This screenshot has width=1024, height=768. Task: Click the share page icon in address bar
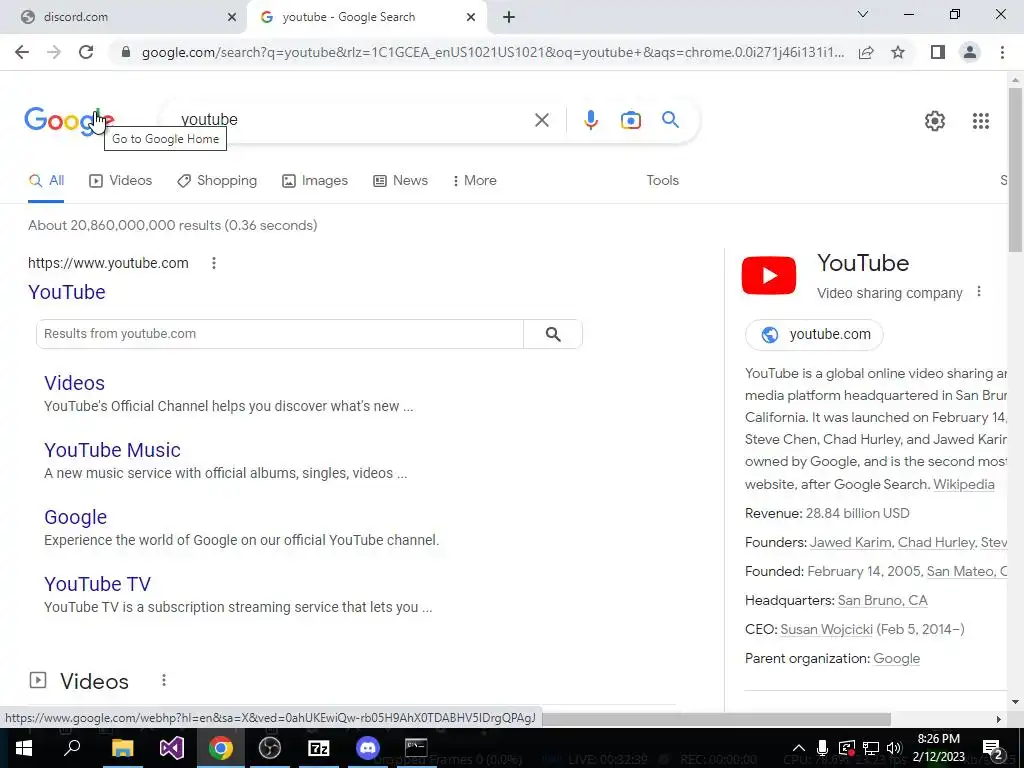(x=866, y=52)
